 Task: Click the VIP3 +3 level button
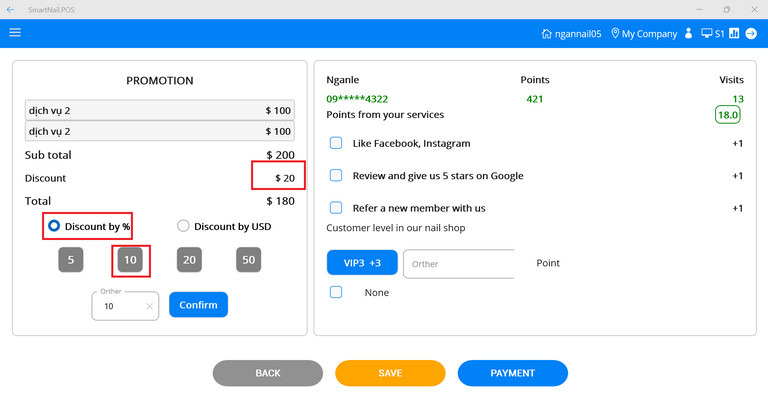[362, 263]
